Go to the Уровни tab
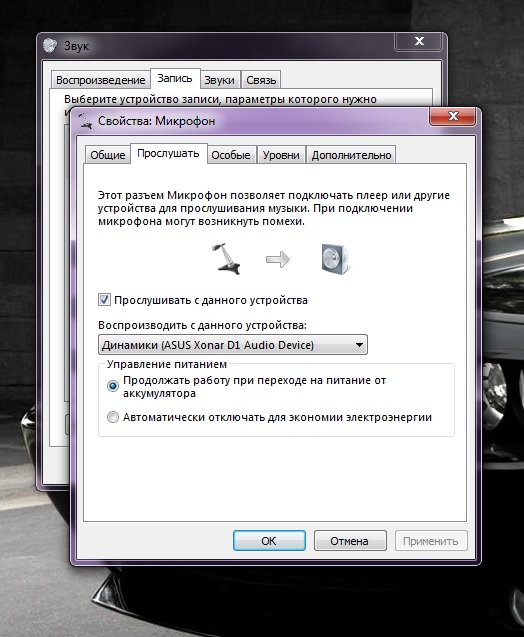Viewport: 524px width, 637px height. (281, 155)
